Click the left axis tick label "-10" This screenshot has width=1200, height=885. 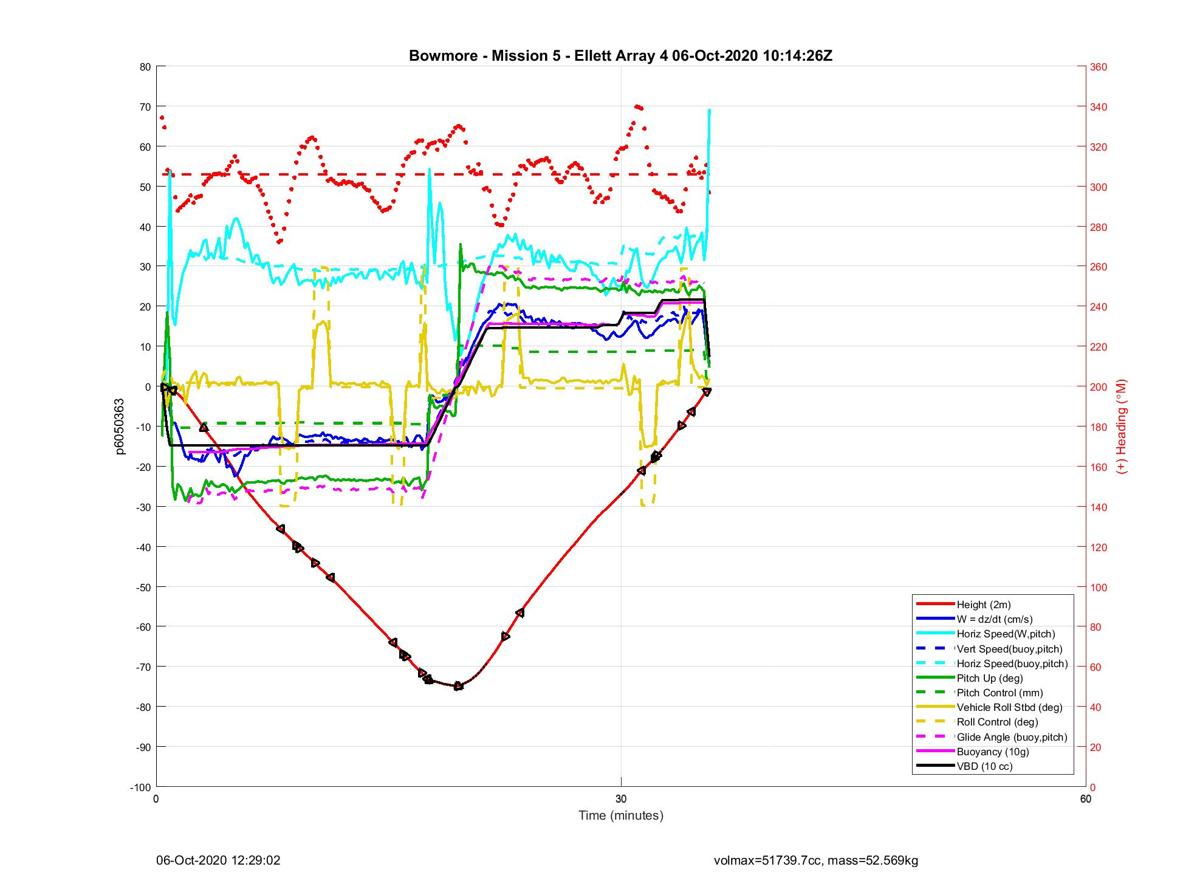pos(143,427)
